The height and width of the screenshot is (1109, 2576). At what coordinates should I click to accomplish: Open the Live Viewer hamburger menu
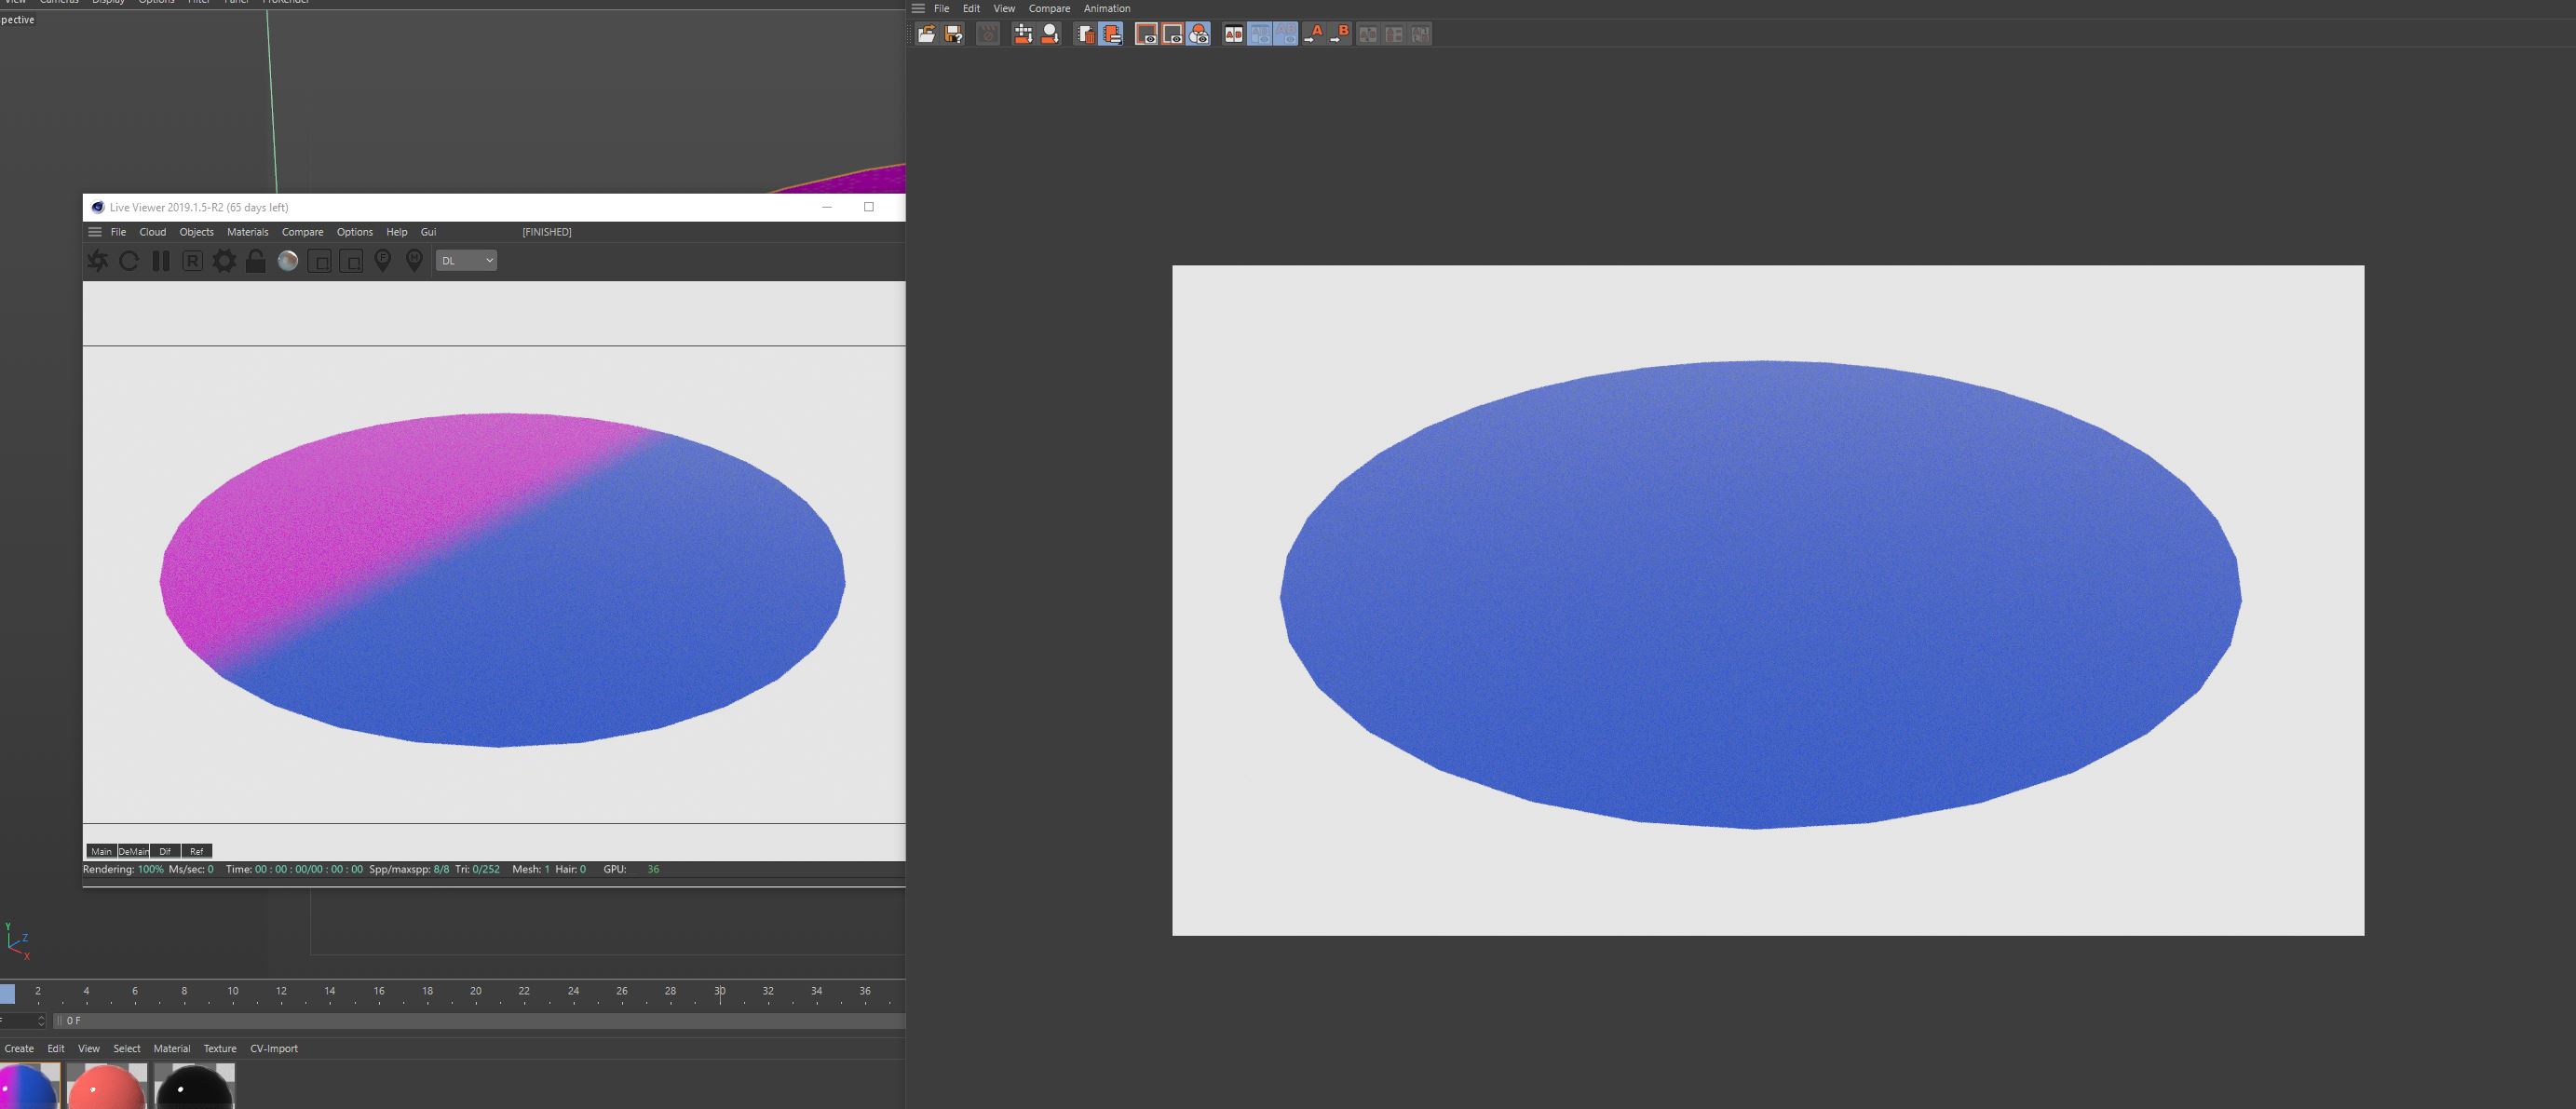[x=95, y=232]
